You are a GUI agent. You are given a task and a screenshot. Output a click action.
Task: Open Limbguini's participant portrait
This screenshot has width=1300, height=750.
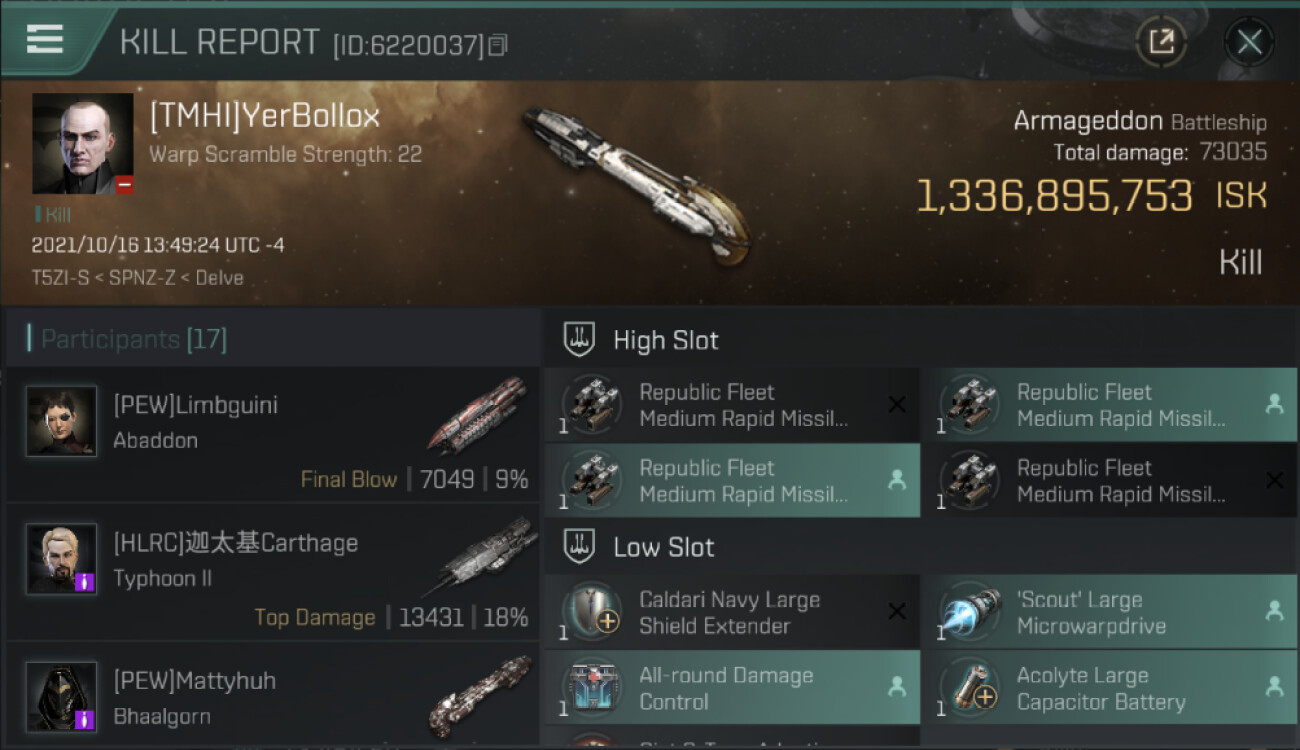[x=62, y=421]
